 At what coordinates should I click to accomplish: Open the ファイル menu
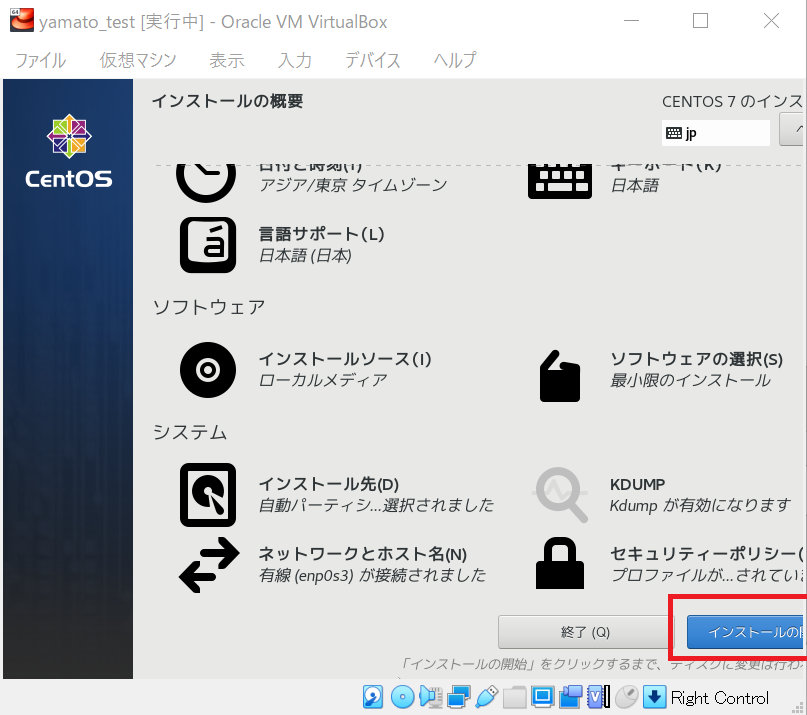coord(41,60)
